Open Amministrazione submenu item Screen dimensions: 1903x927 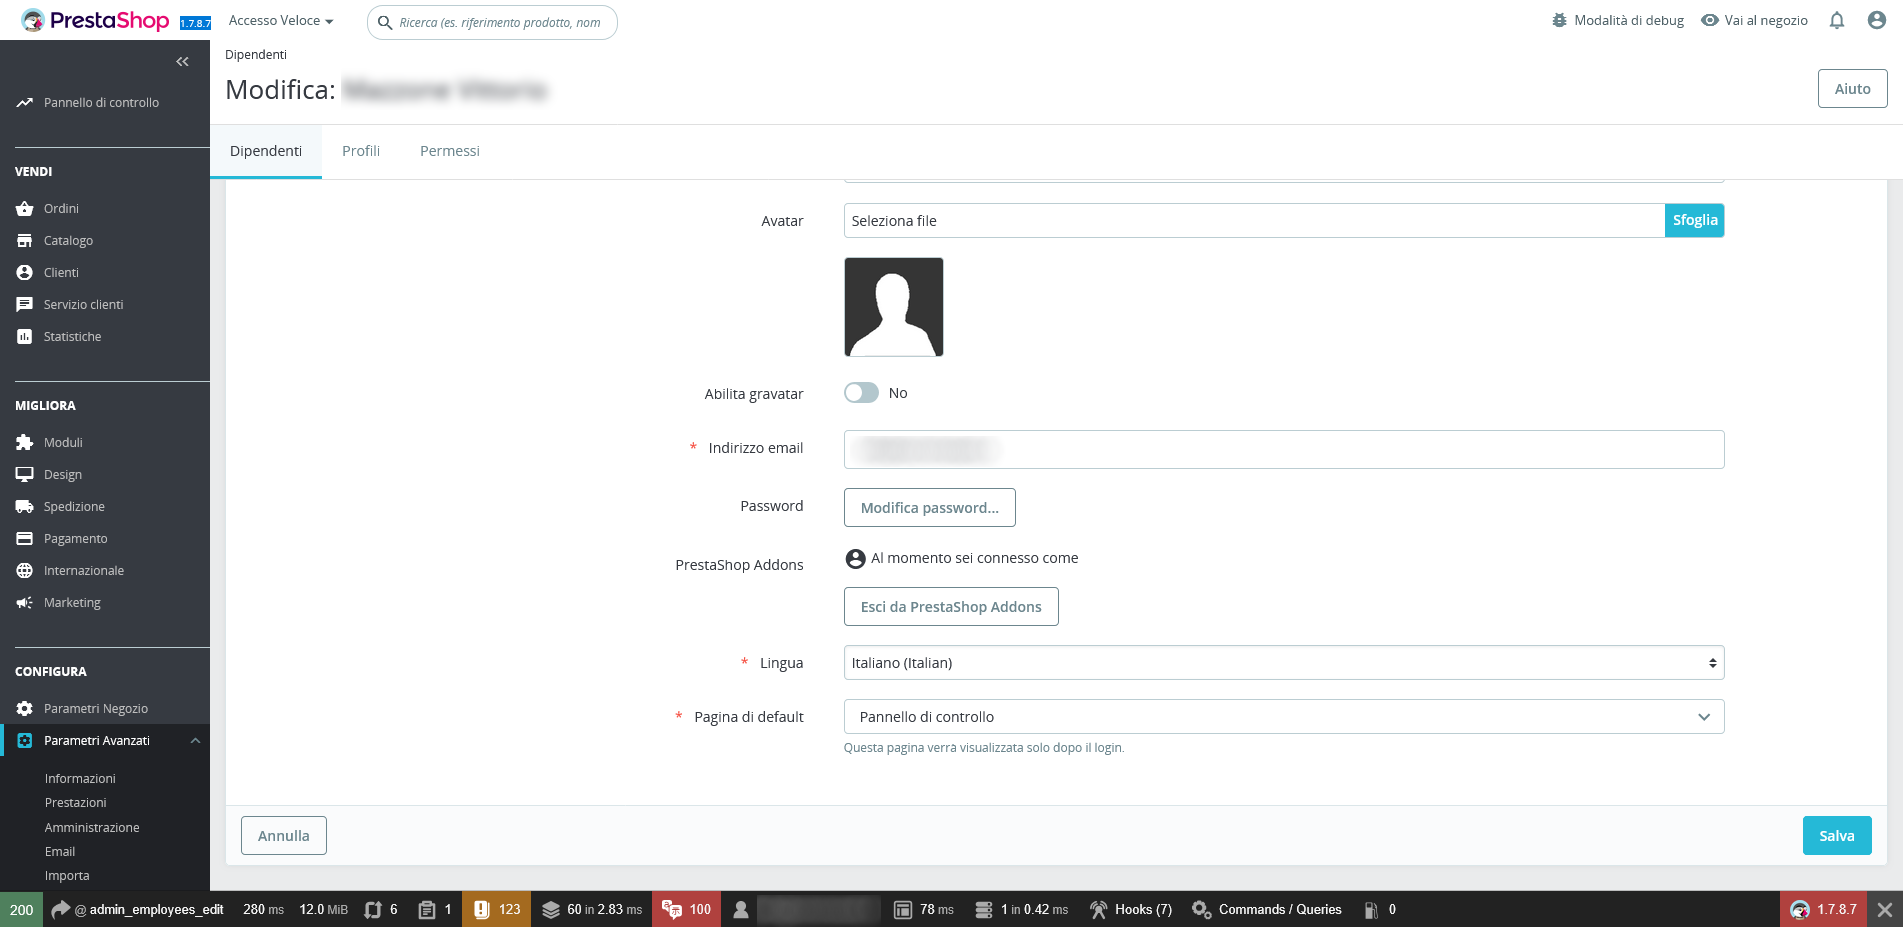(x=92, y=827)
